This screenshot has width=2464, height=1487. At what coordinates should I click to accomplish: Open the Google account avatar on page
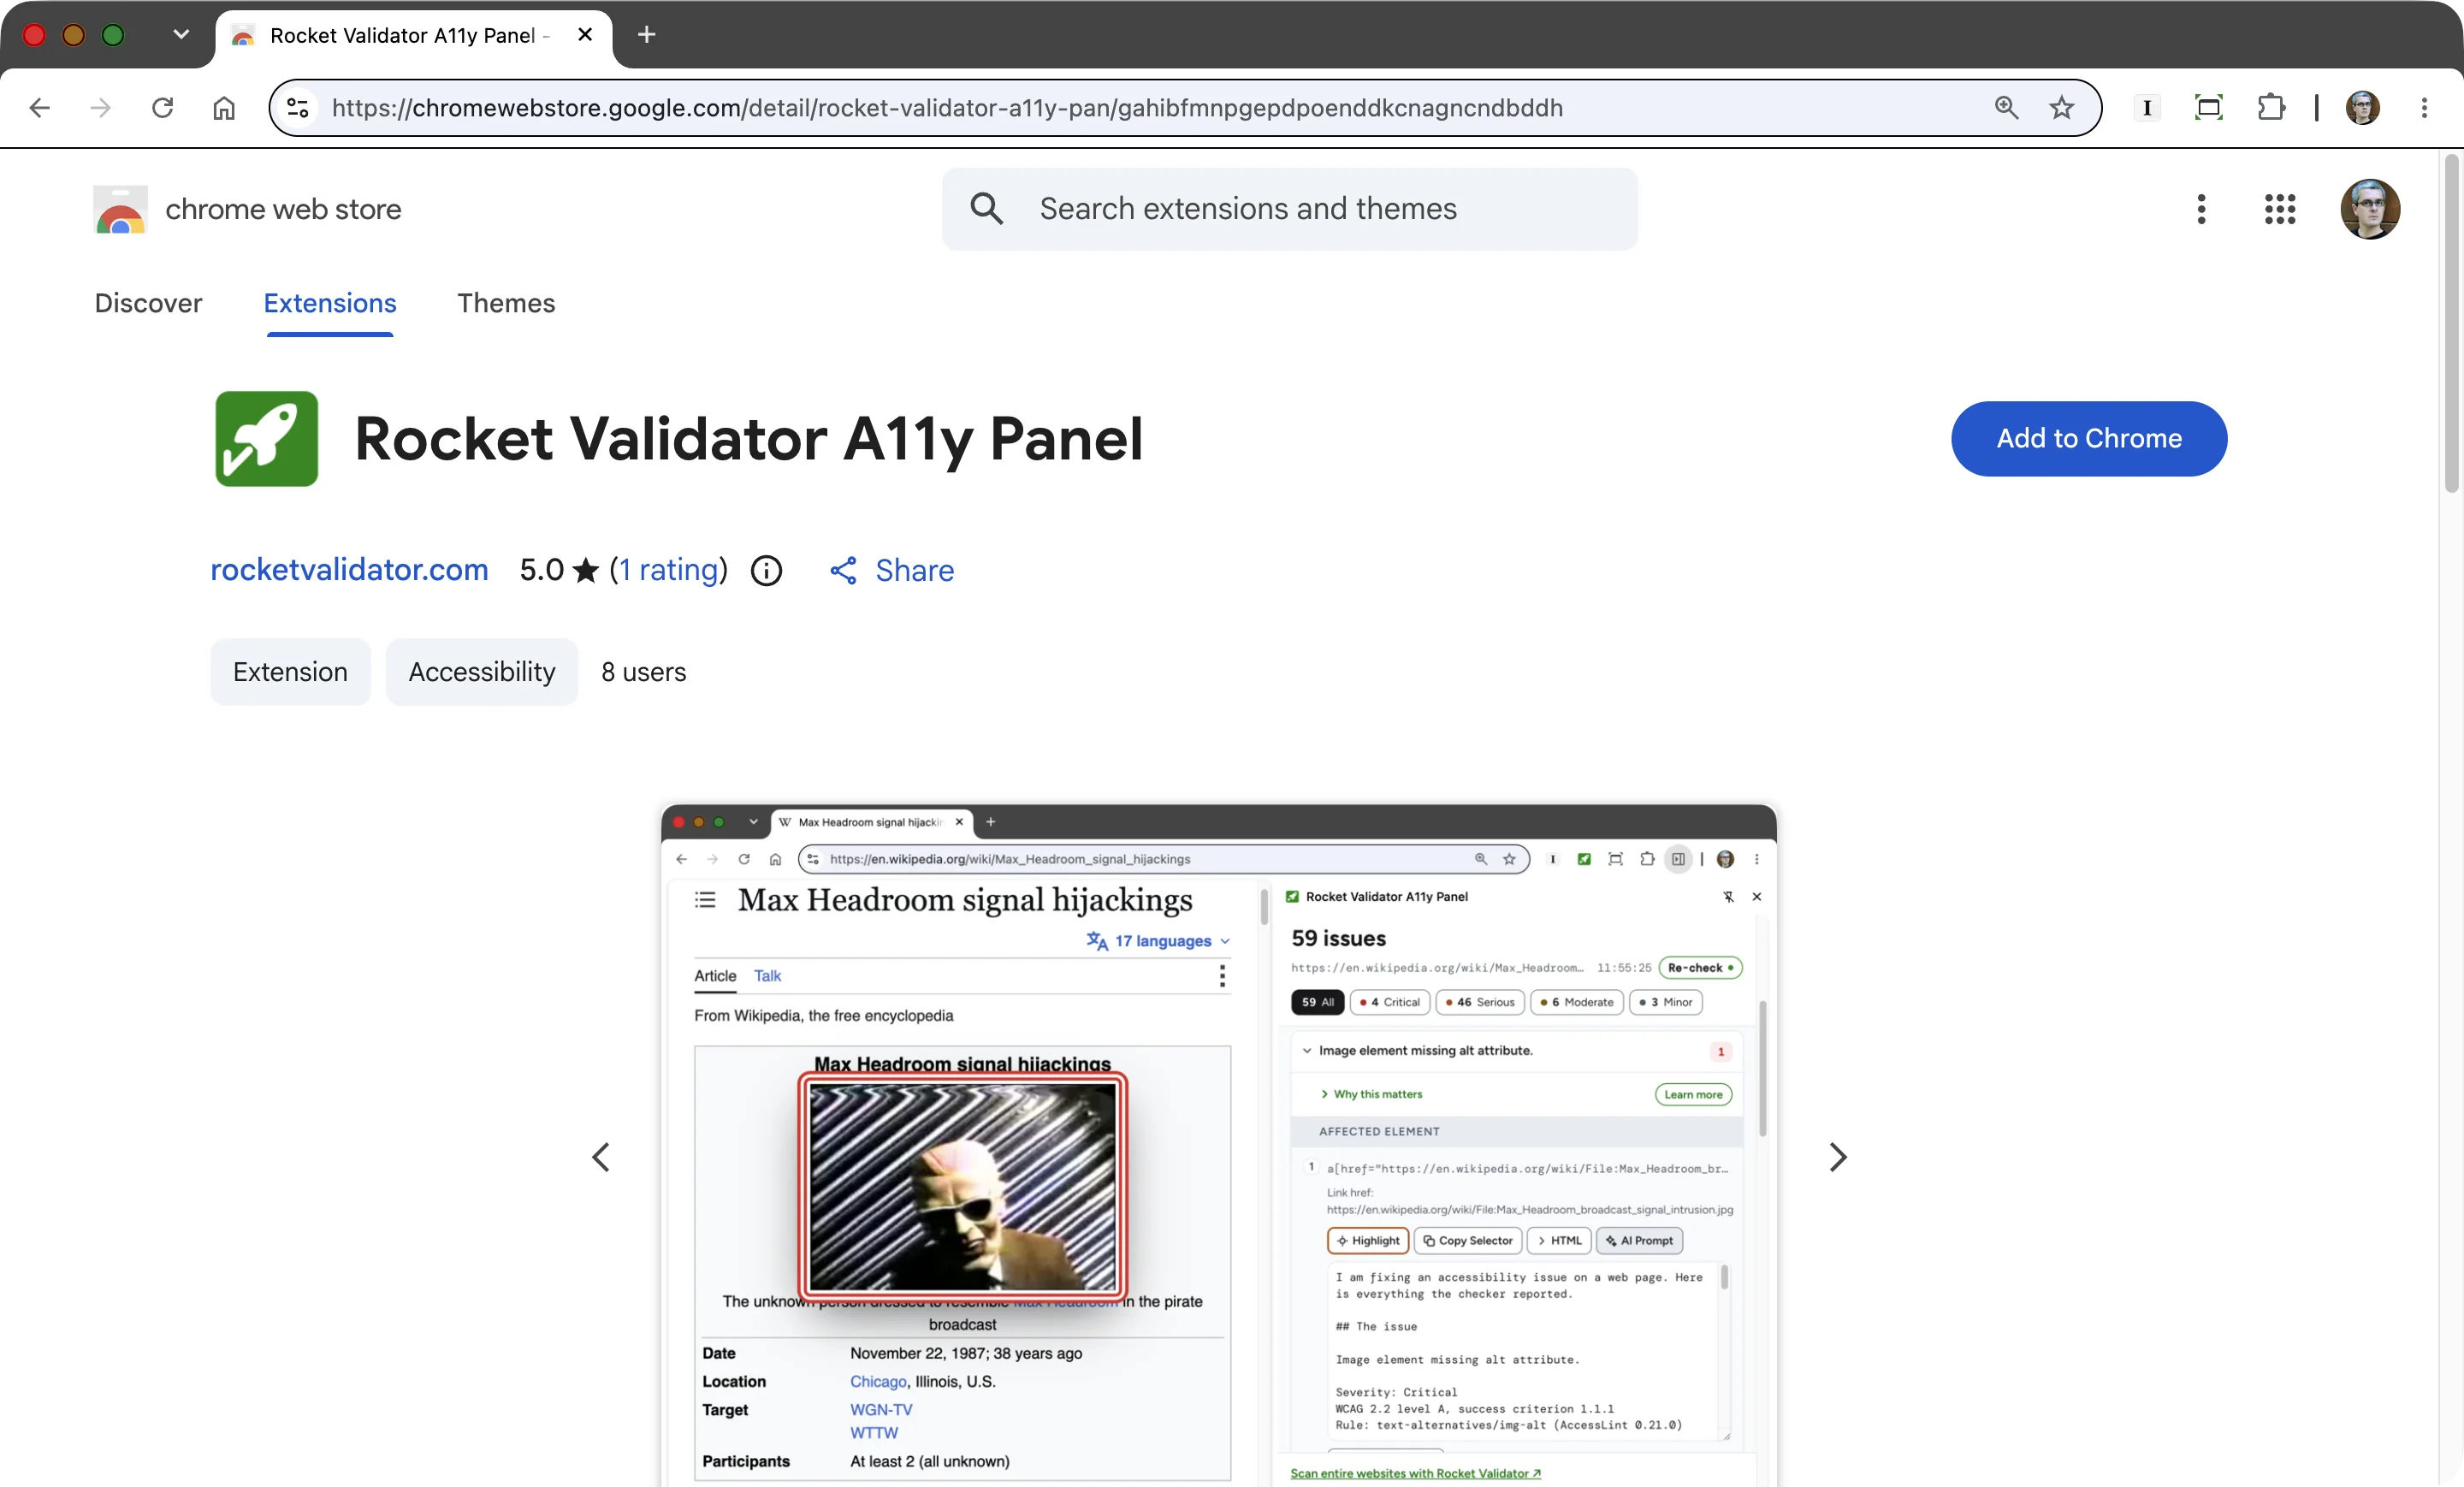click(x=2369, y=209)
